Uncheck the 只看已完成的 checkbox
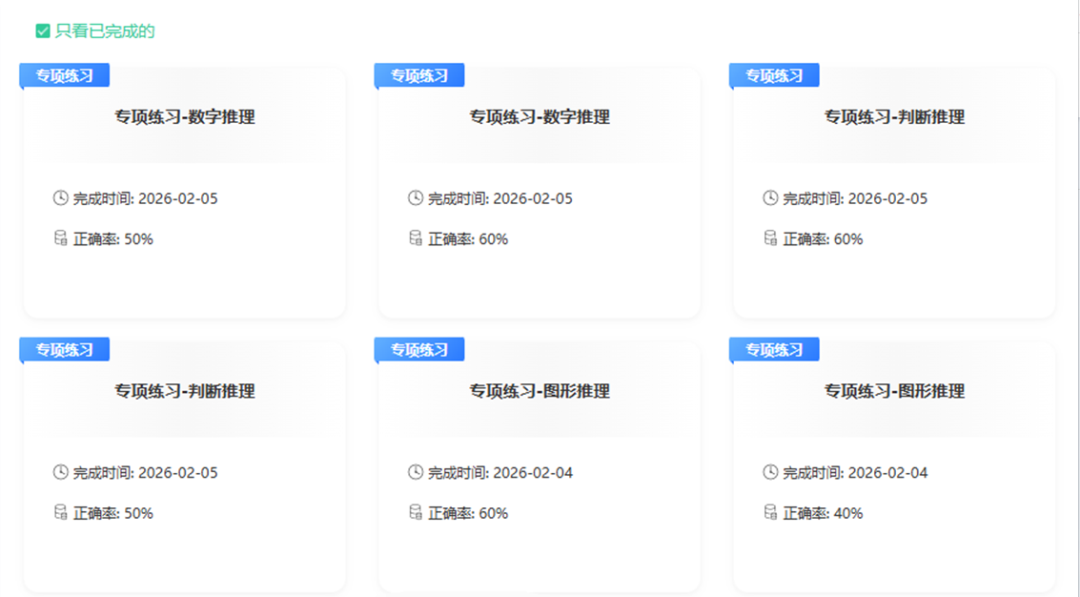The width and height of the screenshot is (1080, 597). click(43, 31)
